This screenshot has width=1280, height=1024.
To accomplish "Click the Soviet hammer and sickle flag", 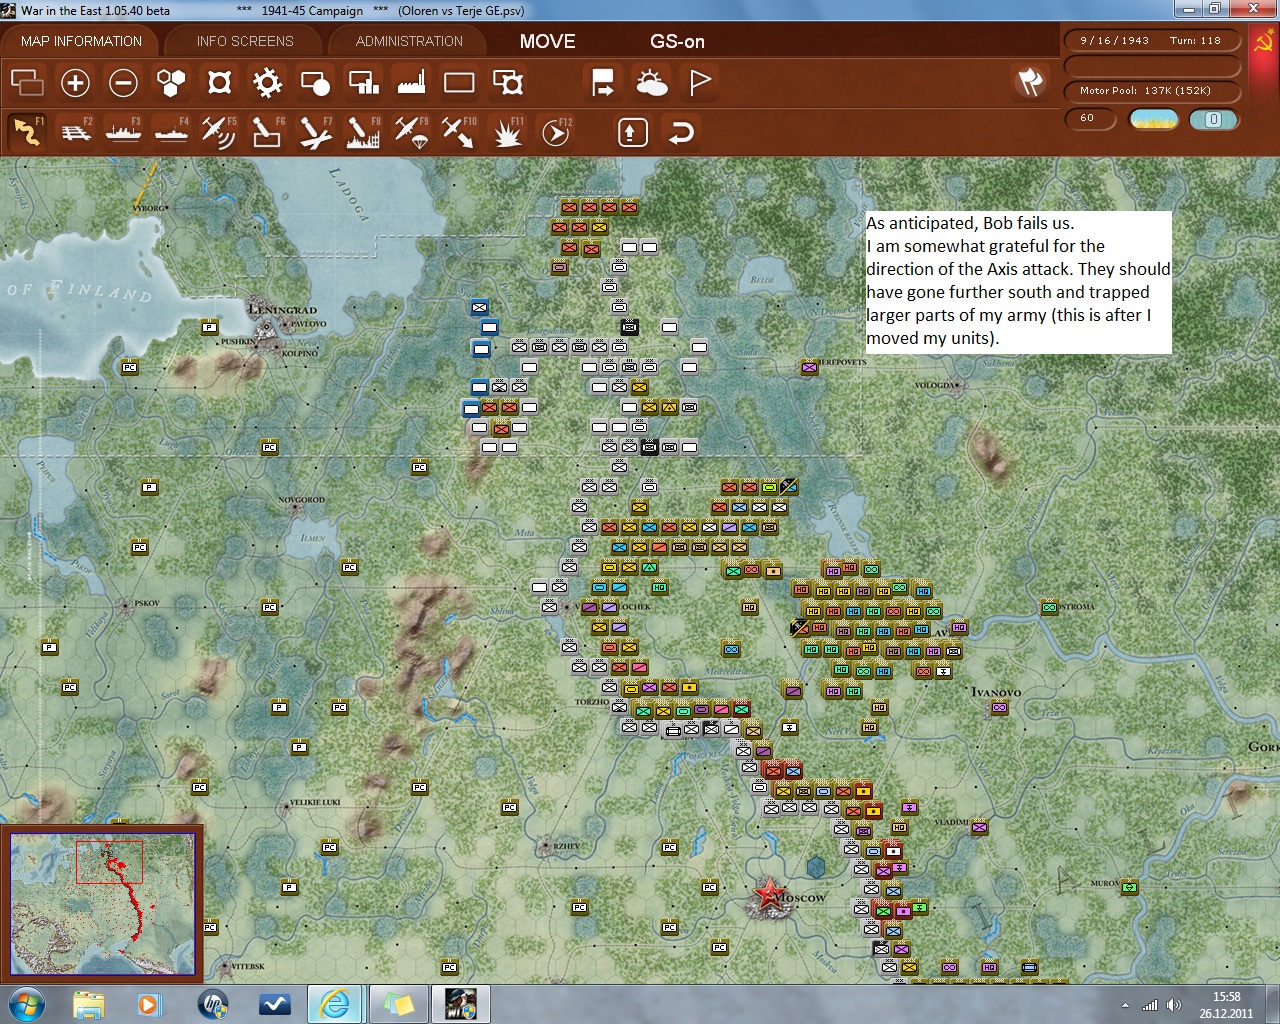I will tap(1262, 41).
